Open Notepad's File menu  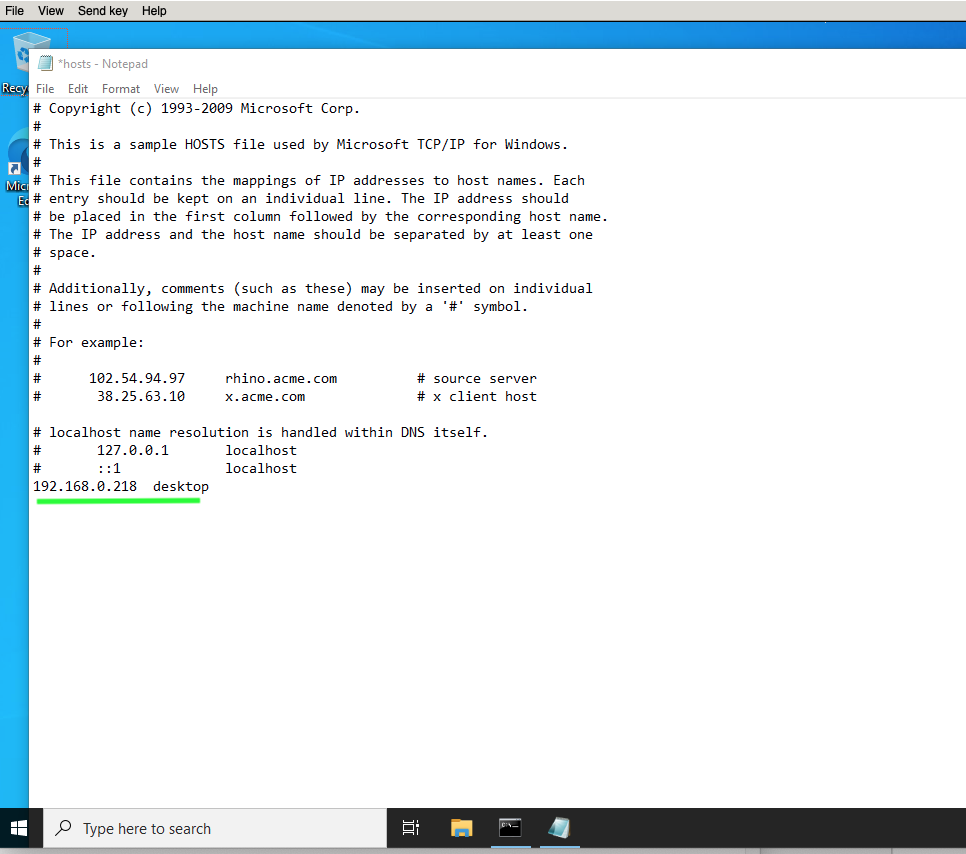pos(45,89)
